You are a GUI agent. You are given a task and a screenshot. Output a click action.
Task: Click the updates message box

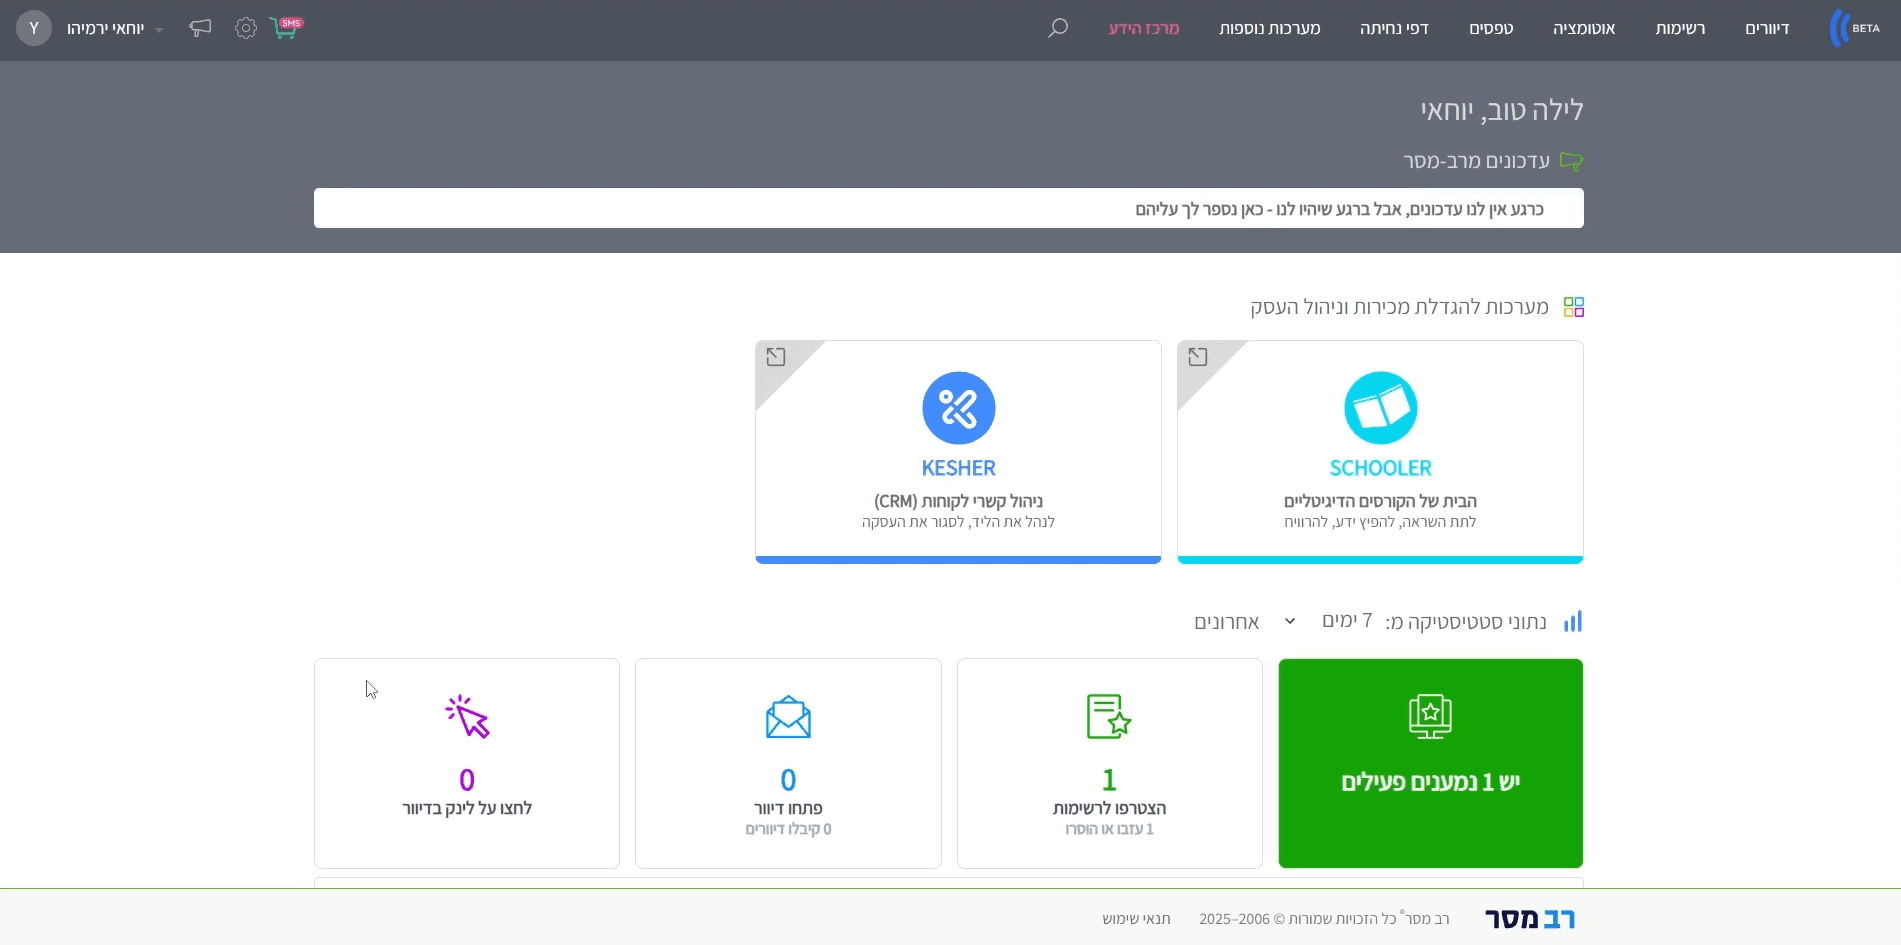pos(948,208)
